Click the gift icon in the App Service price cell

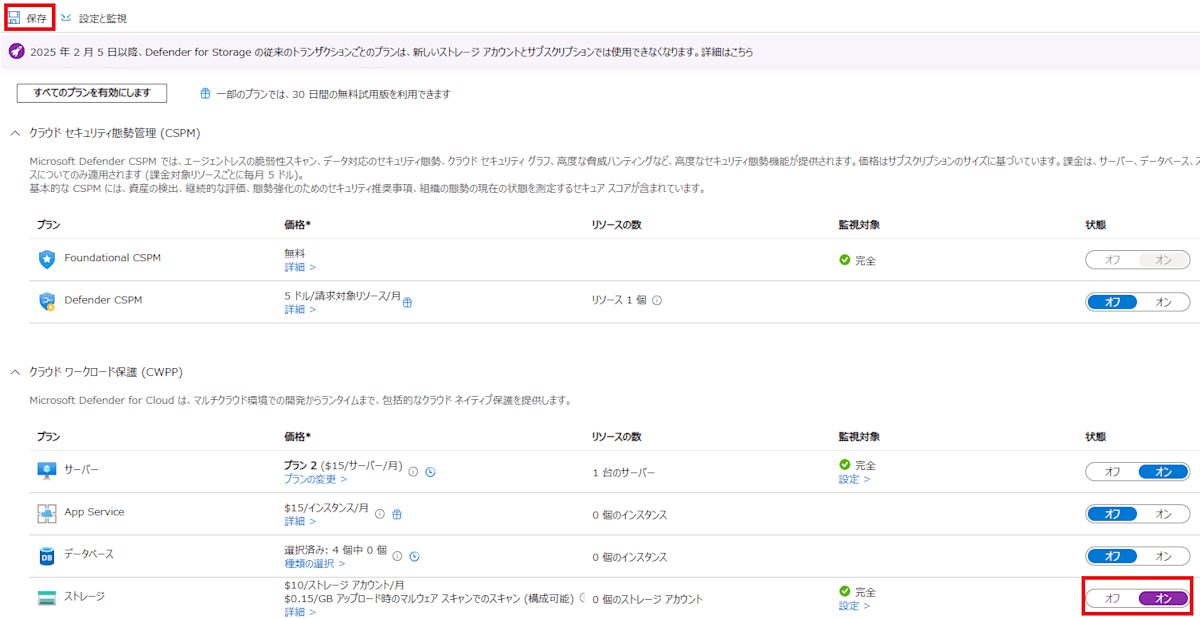pyautogui.click(x=397, y=514)
